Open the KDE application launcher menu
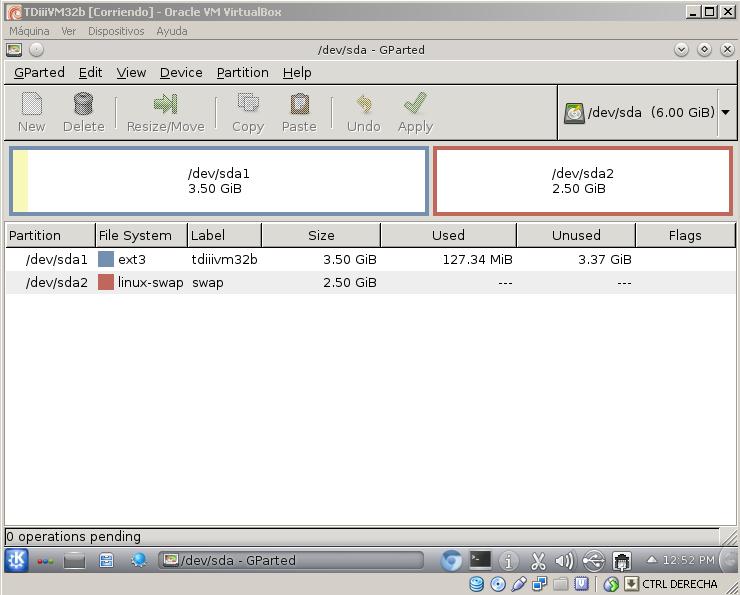 pos(17,560)
